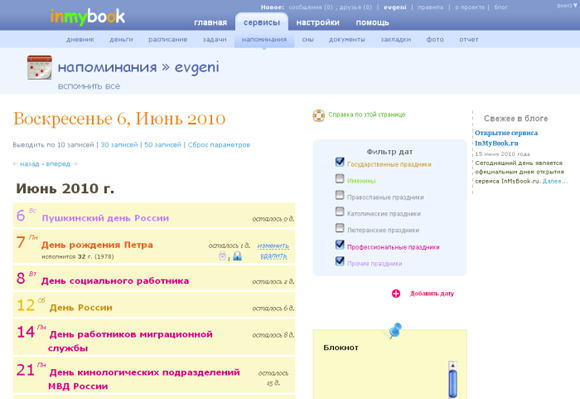Click Сброс параметров link
The image size is (580, 399).
[x=219, y=145]
